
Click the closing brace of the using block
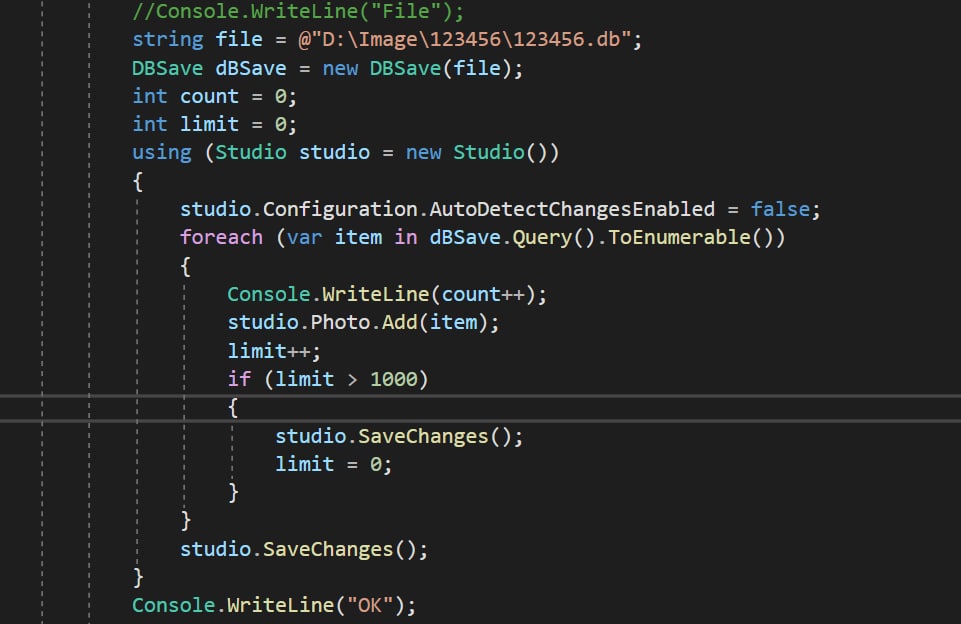tap(138, 577)
